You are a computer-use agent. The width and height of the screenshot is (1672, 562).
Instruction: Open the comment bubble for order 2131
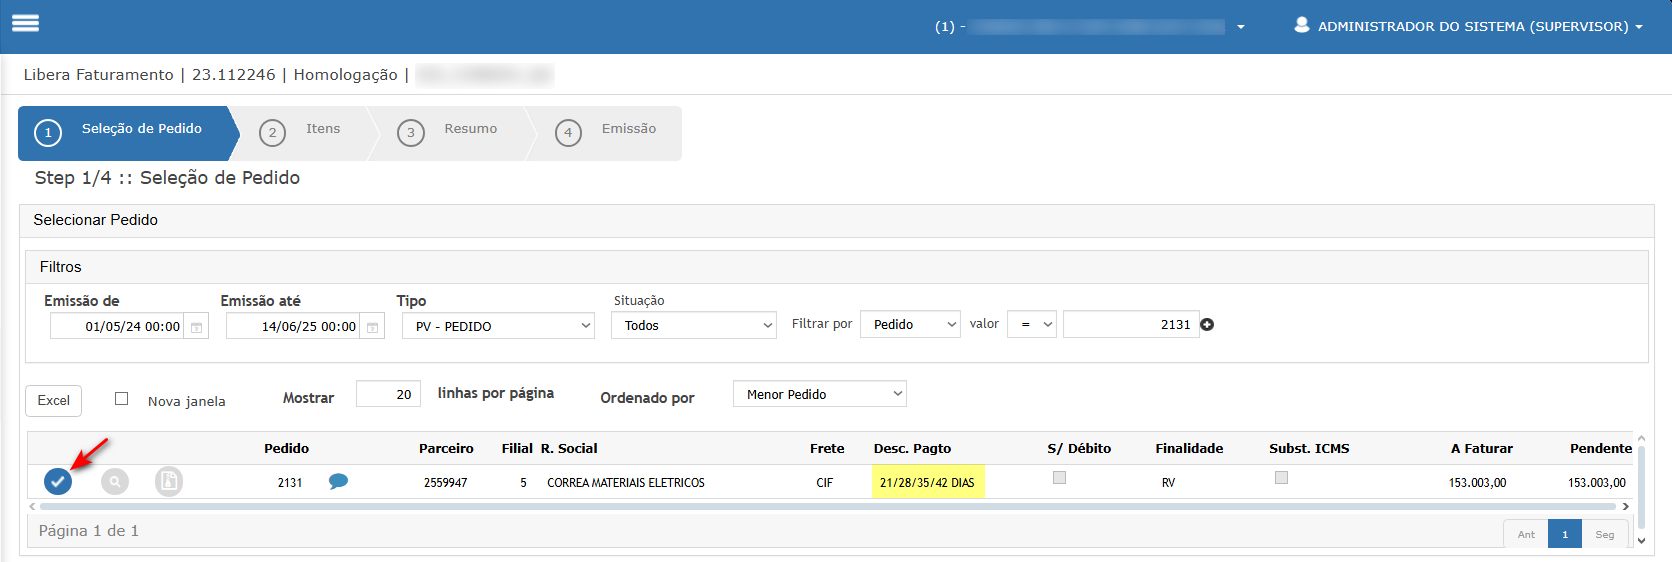(x=338, y=481)
